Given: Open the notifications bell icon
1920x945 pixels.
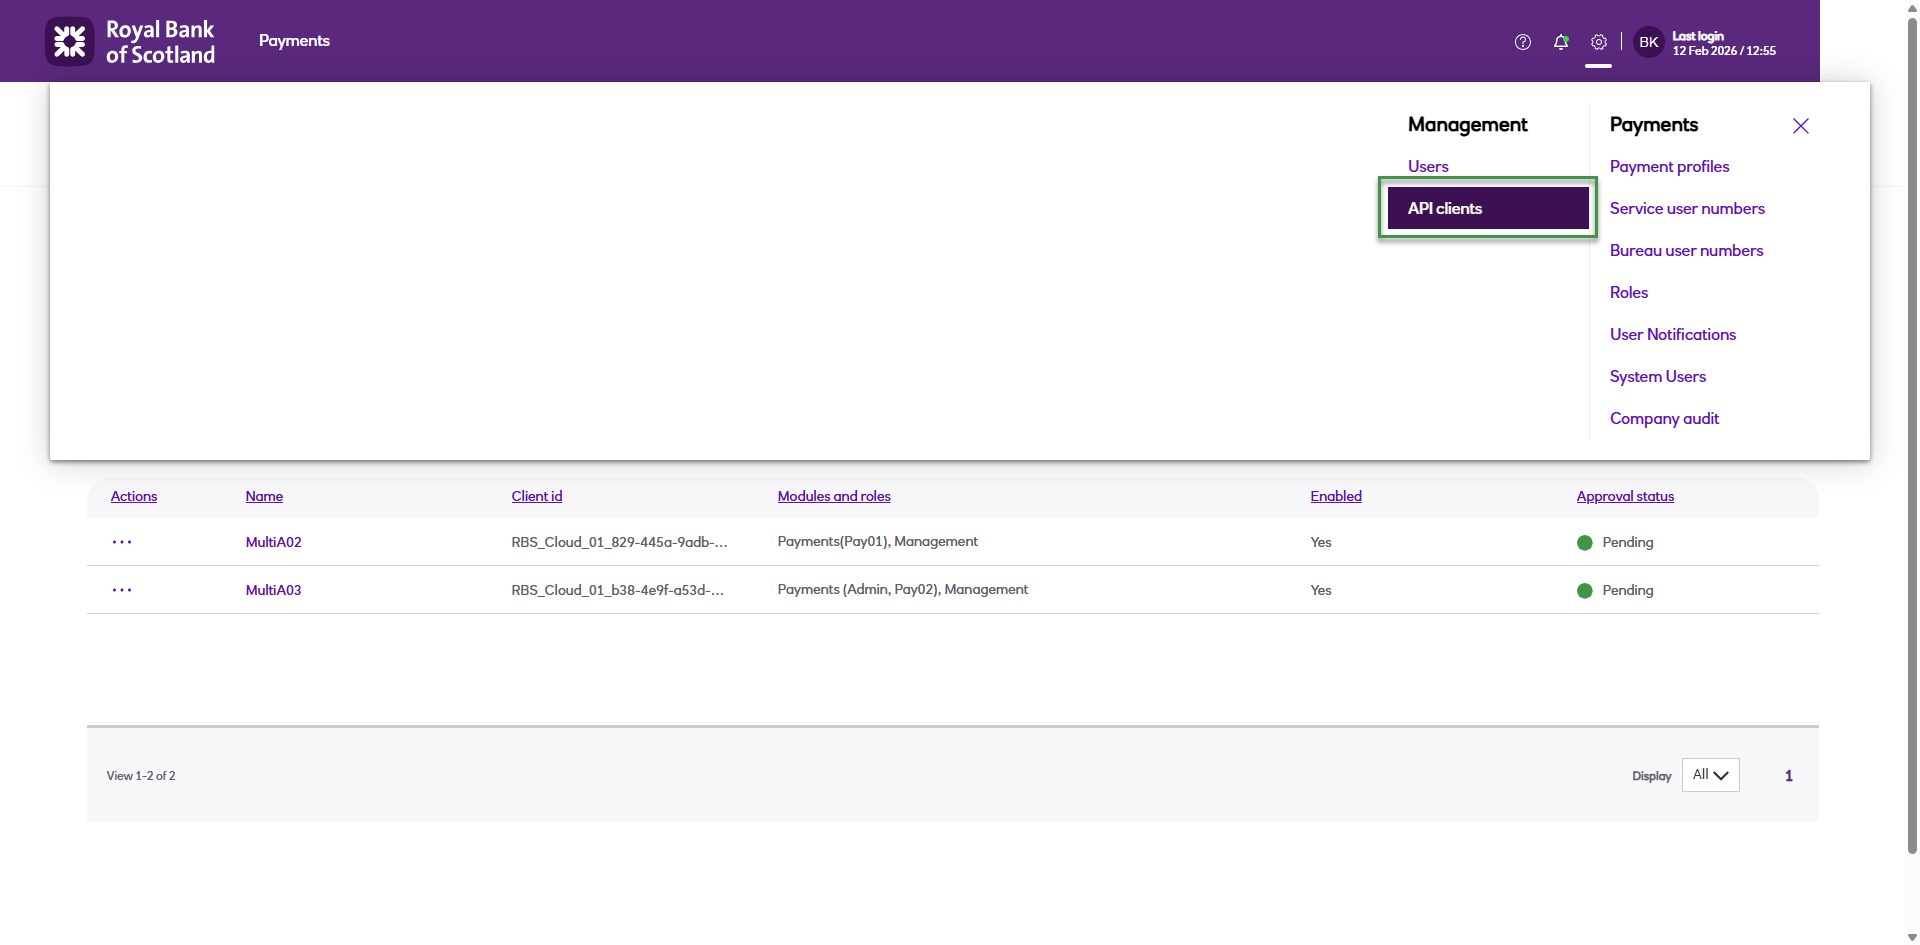Looking at the screenshot, I should click(x=1561, y=42).
